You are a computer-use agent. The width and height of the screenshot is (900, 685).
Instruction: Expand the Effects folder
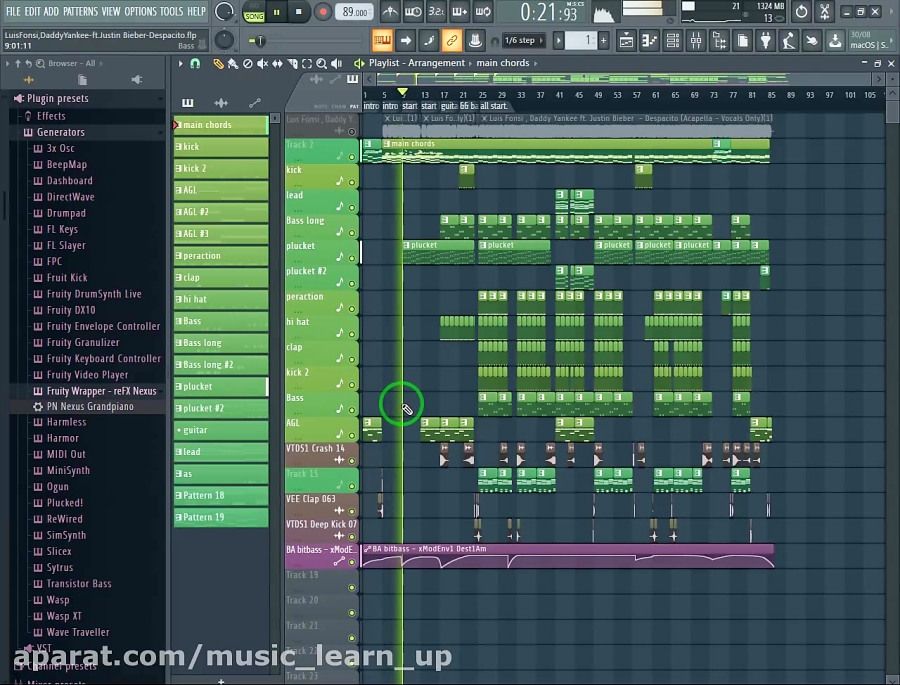[51, 116]
